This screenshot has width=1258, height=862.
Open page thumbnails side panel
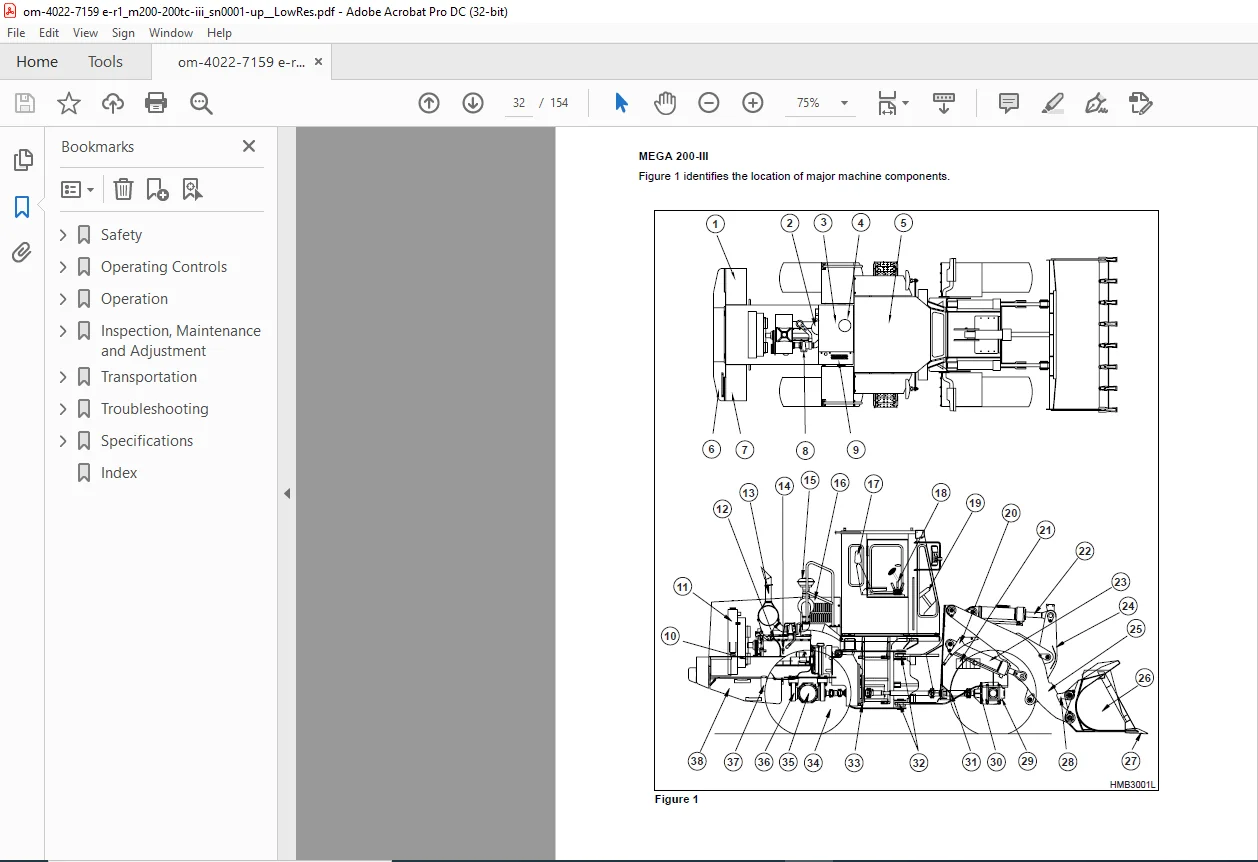22,160
